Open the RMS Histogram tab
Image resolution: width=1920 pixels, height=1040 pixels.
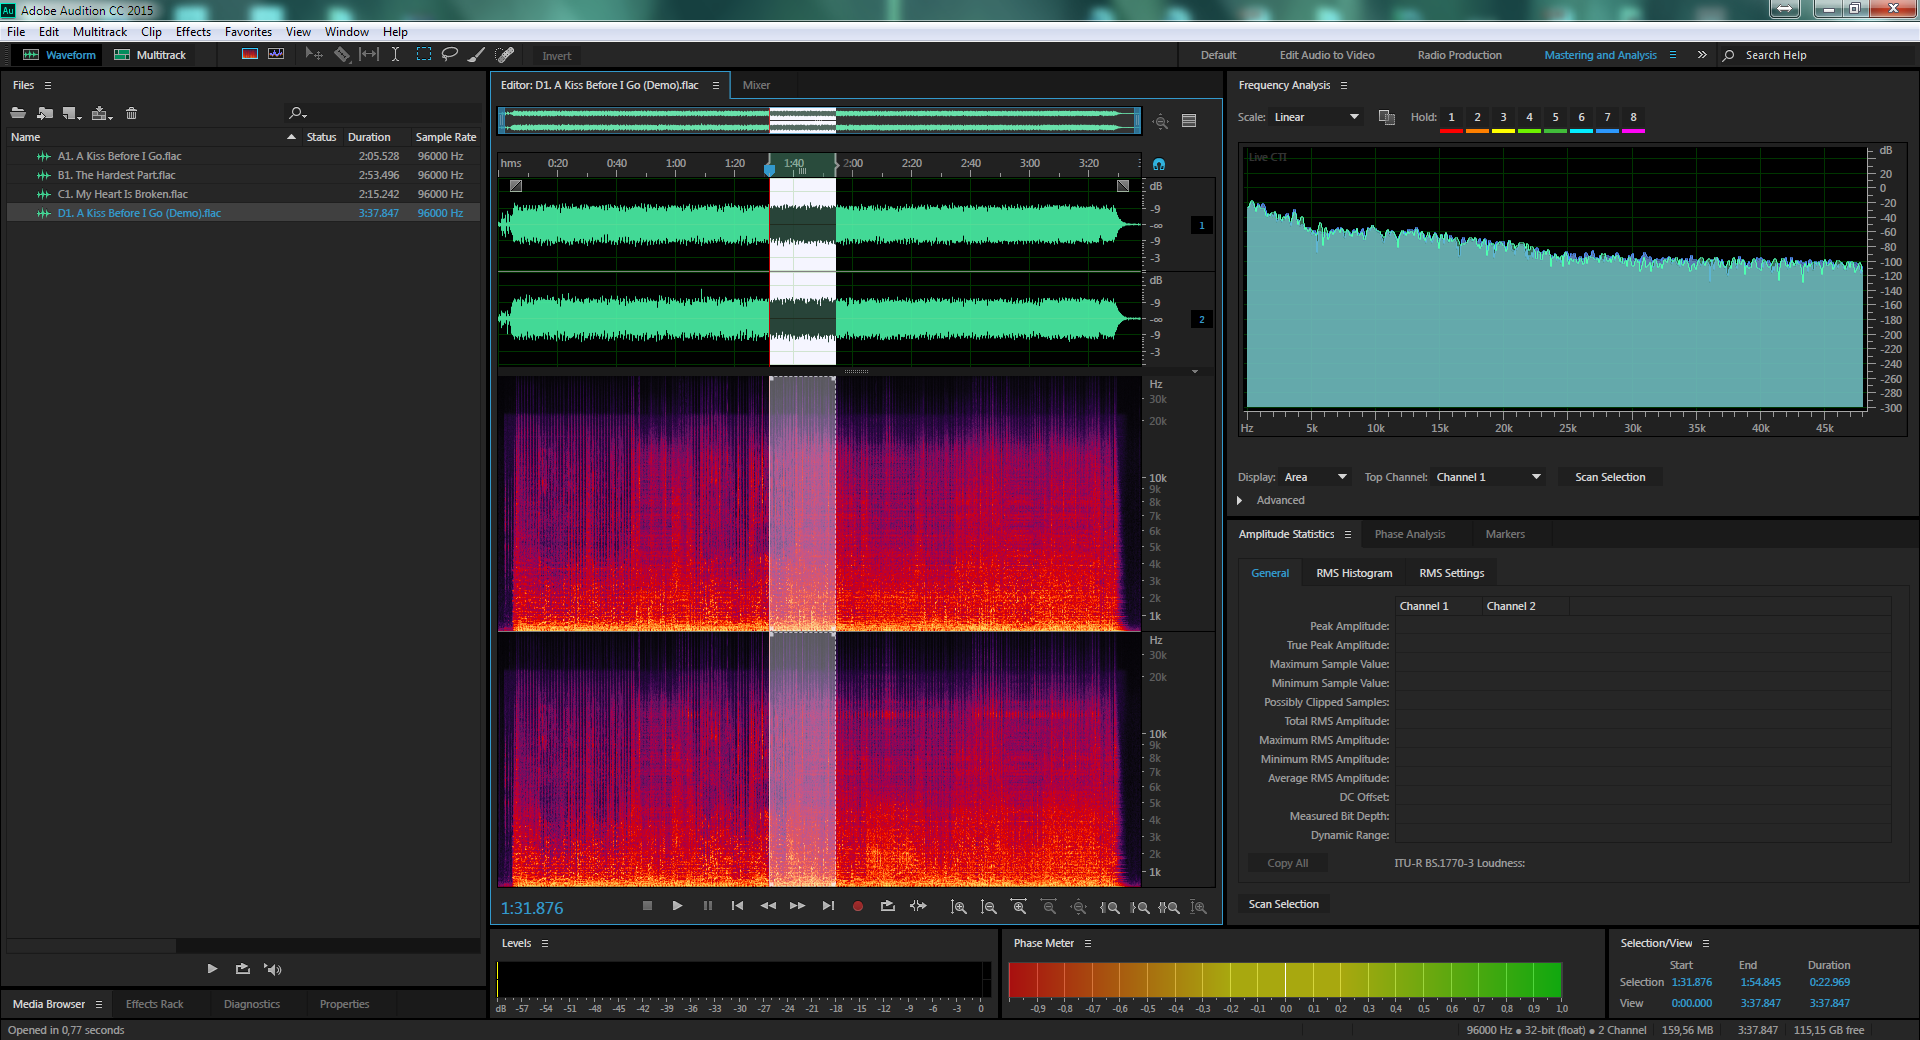pyautogui.click(x=1354, y=573)
